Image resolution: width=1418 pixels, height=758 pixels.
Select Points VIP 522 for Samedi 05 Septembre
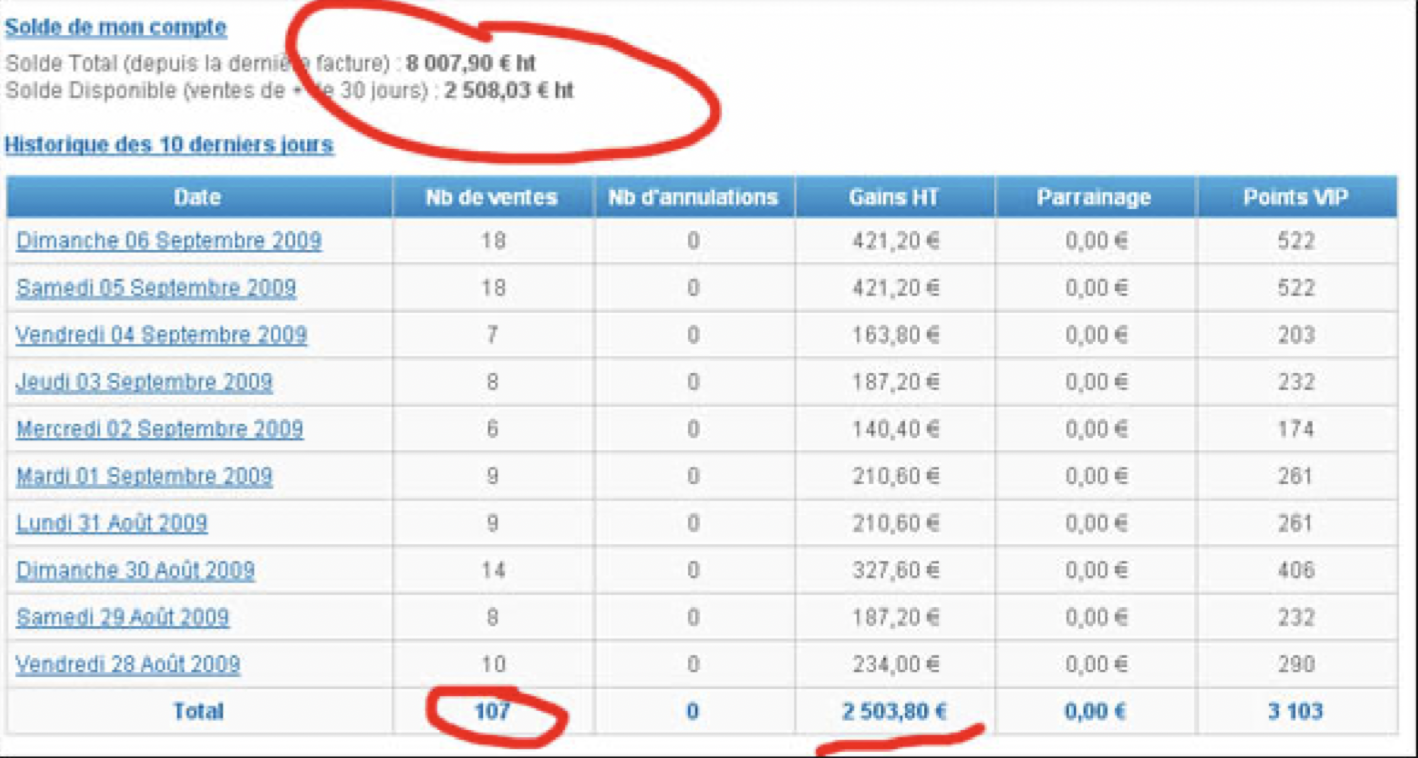pos(1296,288)
